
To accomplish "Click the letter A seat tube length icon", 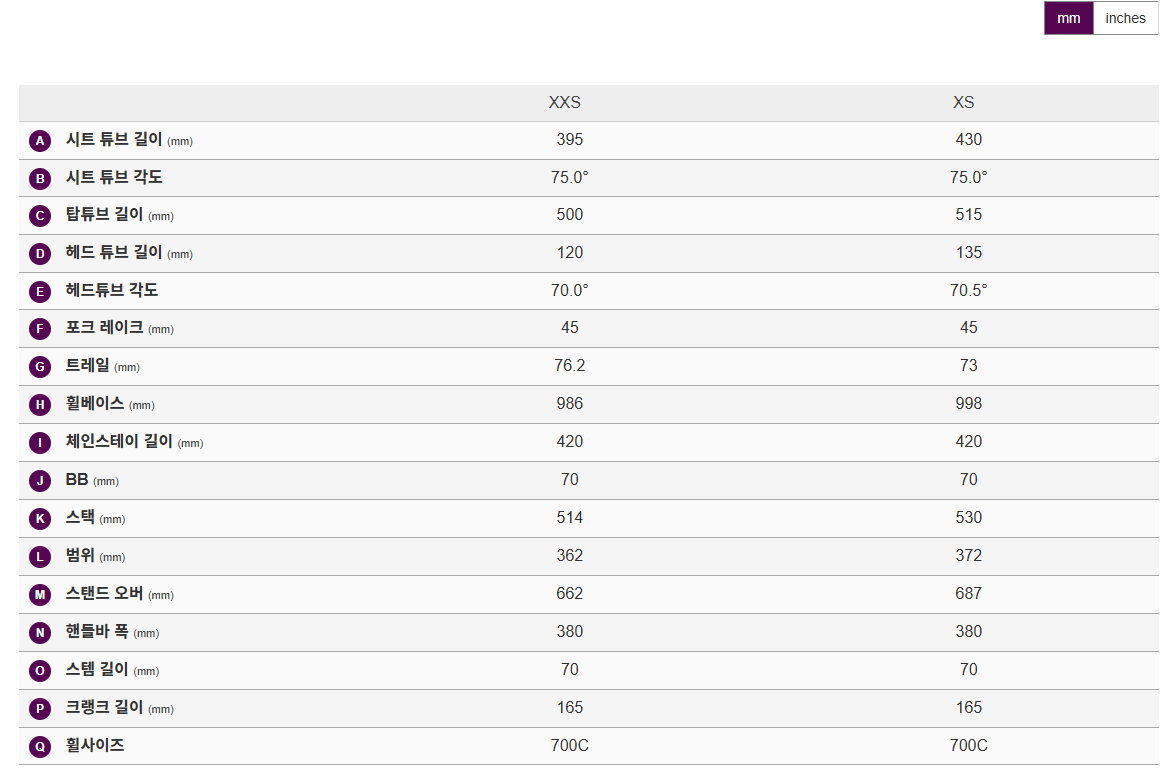I will 40,141.
